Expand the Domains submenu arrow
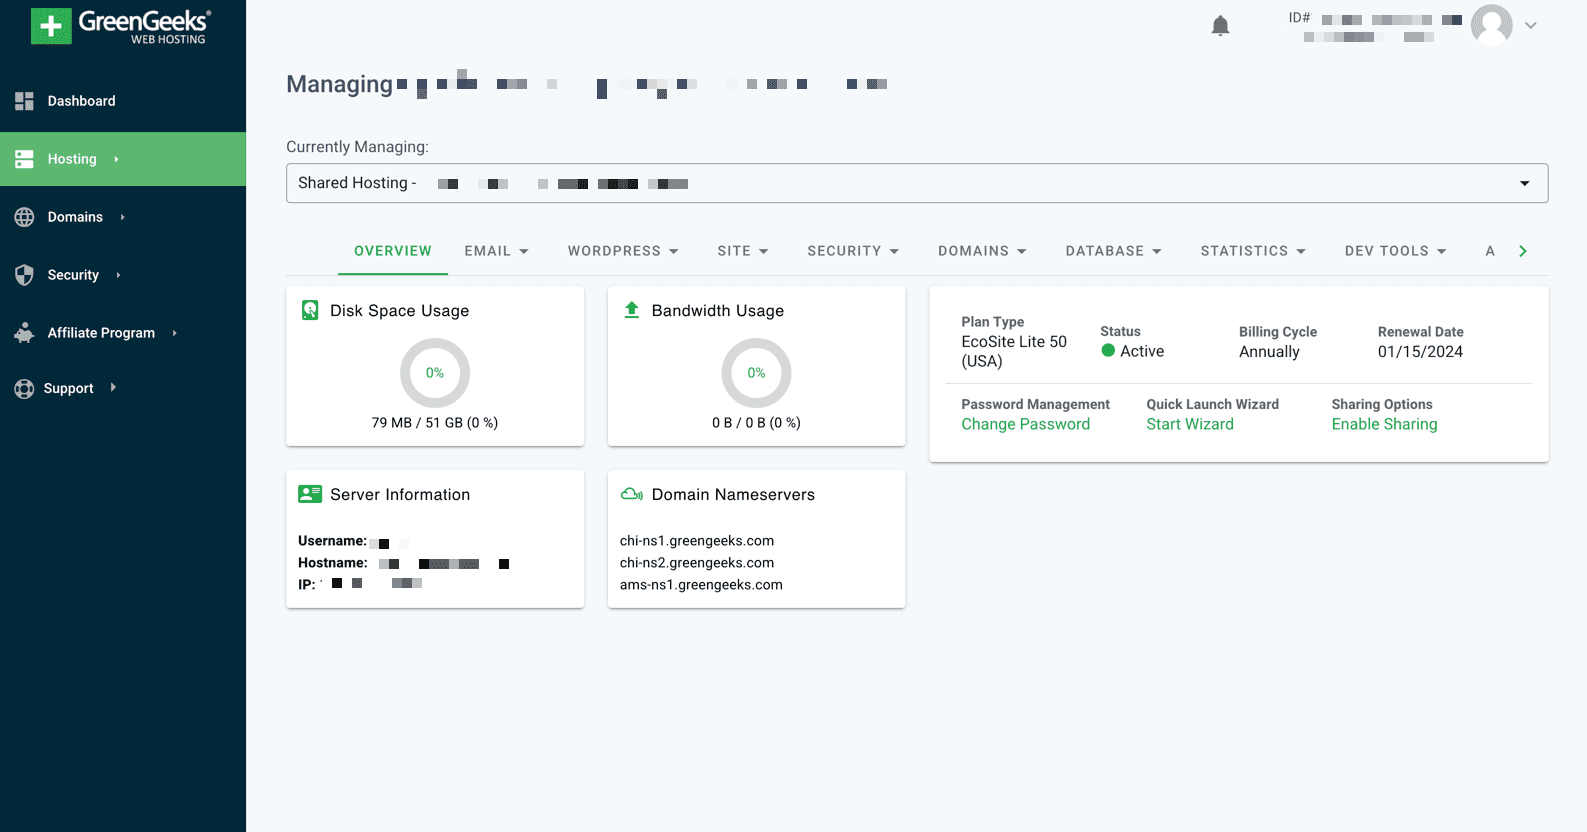Screen dimensions: 1587x832 (122, 217)
